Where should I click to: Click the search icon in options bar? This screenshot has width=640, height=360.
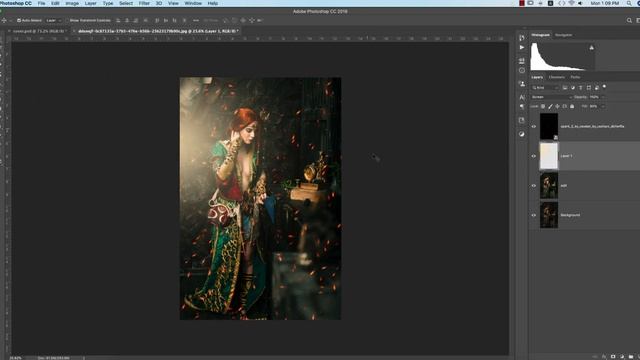[x=629, y=20]
